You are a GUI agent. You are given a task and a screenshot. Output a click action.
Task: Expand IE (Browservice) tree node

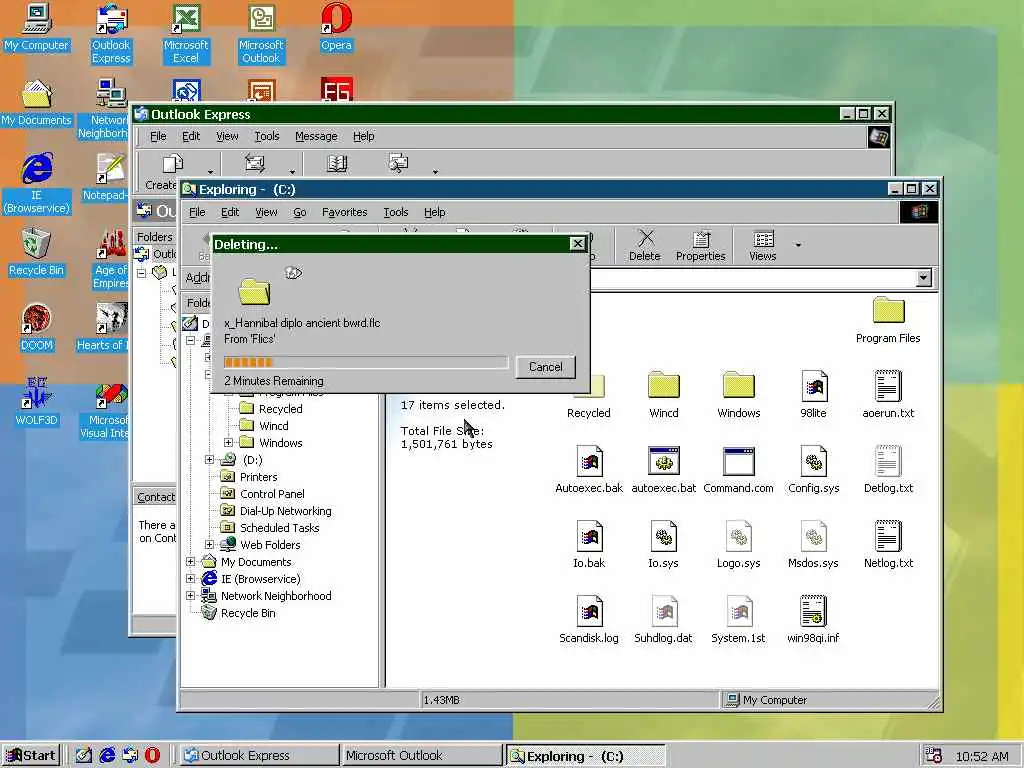click(x=190, y=579)
